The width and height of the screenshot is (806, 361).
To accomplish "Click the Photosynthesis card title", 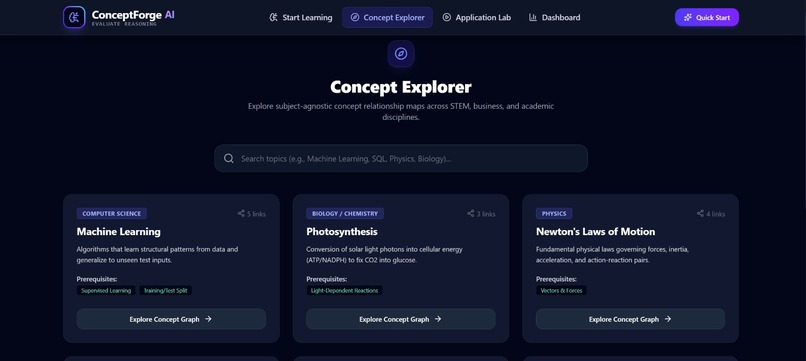I will [x=342, y=231].
